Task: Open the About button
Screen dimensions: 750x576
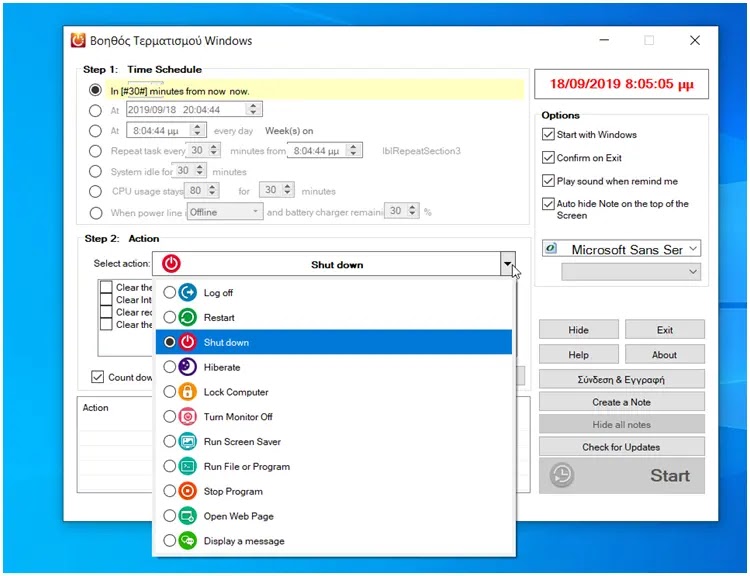Action: [x=664, y=354]
